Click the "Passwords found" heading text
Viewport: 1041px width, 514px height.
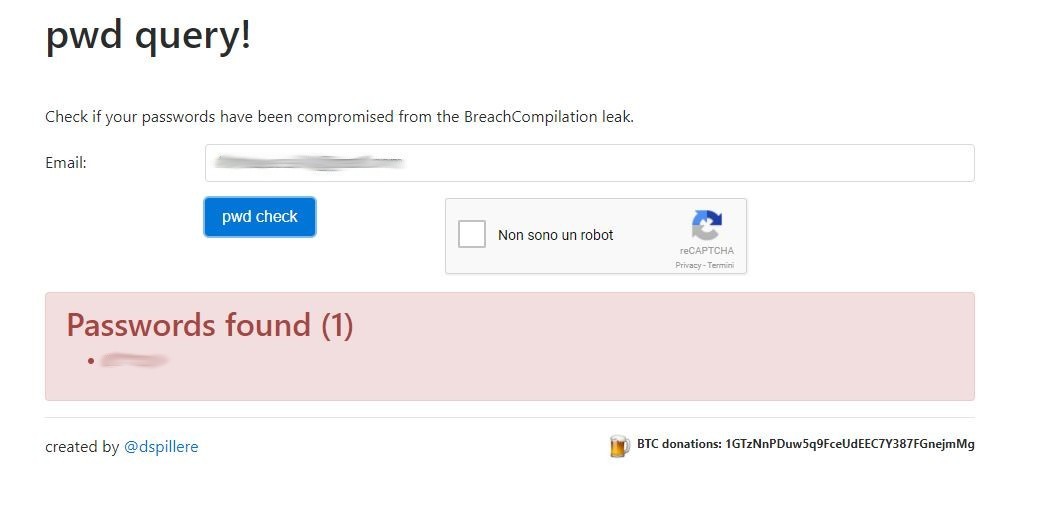click(x=188, y=325)
